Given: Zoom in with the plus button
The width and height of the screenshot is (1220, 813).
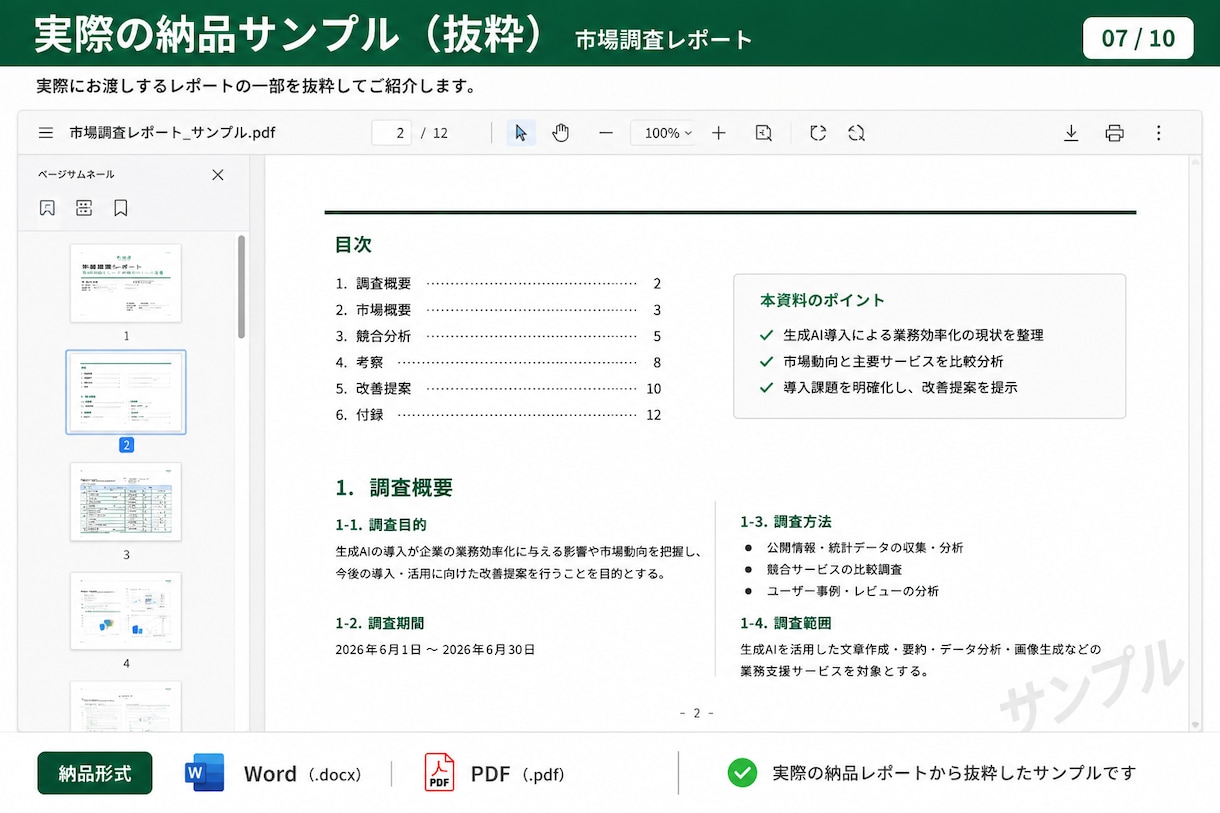Looking at the screenshot, I should pyautogui.click(x=718, y=133).
